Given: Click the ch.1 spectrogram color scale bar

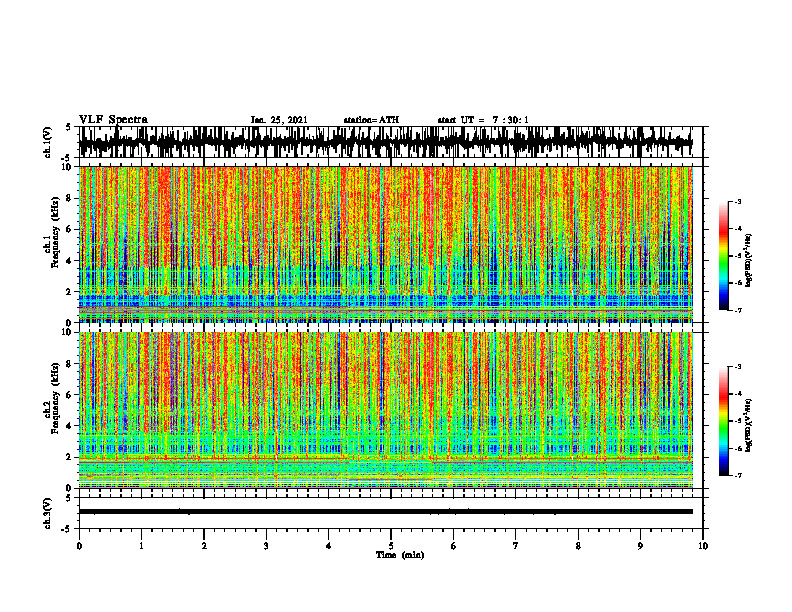Looking at the screenshot, I should (724, 256).
